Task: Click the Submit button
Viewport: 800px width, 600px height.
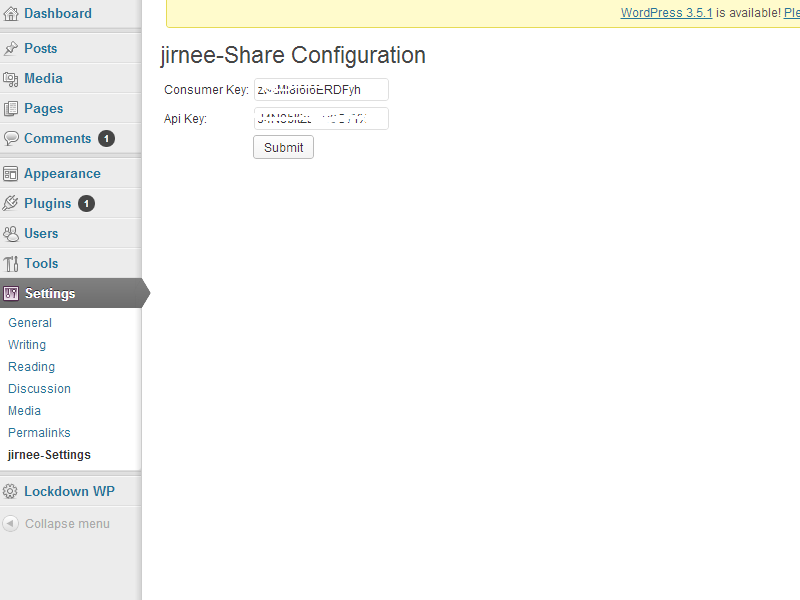Action: point(284,147)
